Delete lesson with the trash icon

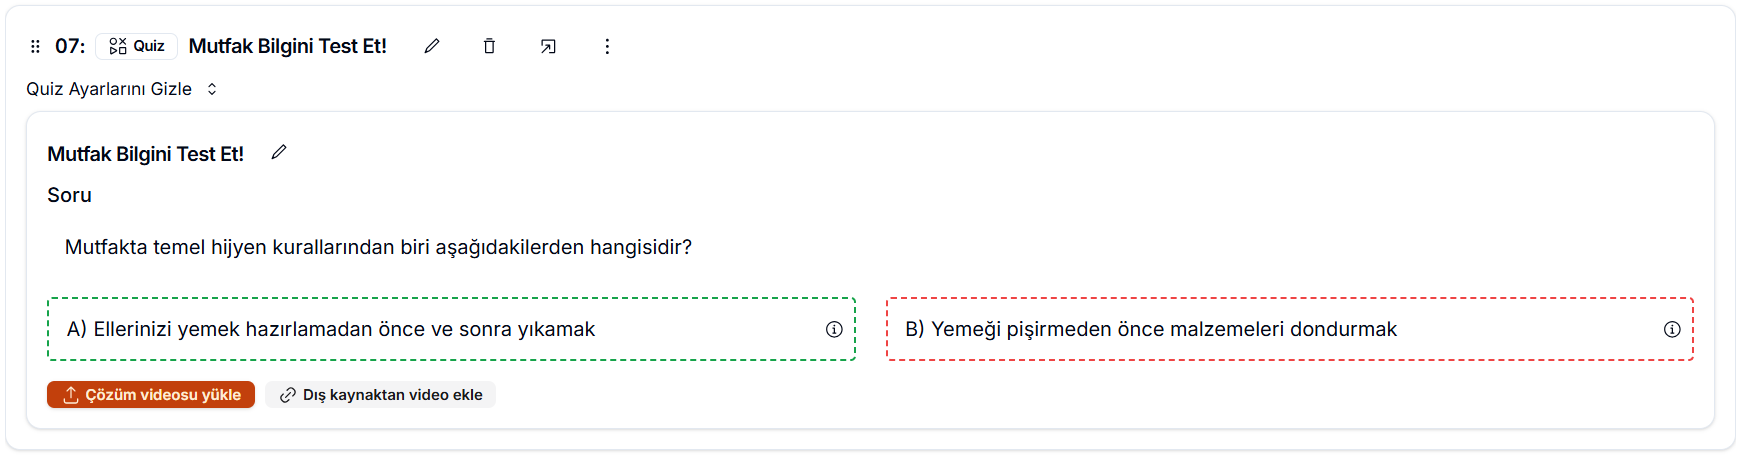(x=489, y=46)
